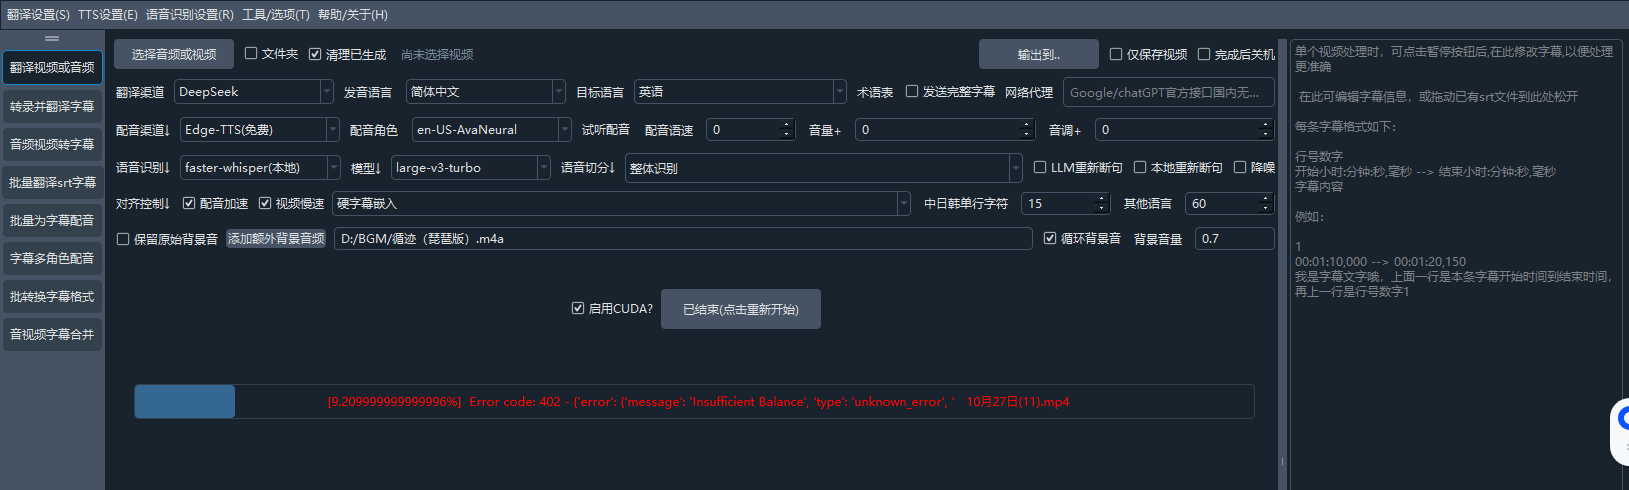The width and height of the screenshot is (1629, 490).
Task: Enable the 文件夹 checkbox
Action: tap(252, 54)
